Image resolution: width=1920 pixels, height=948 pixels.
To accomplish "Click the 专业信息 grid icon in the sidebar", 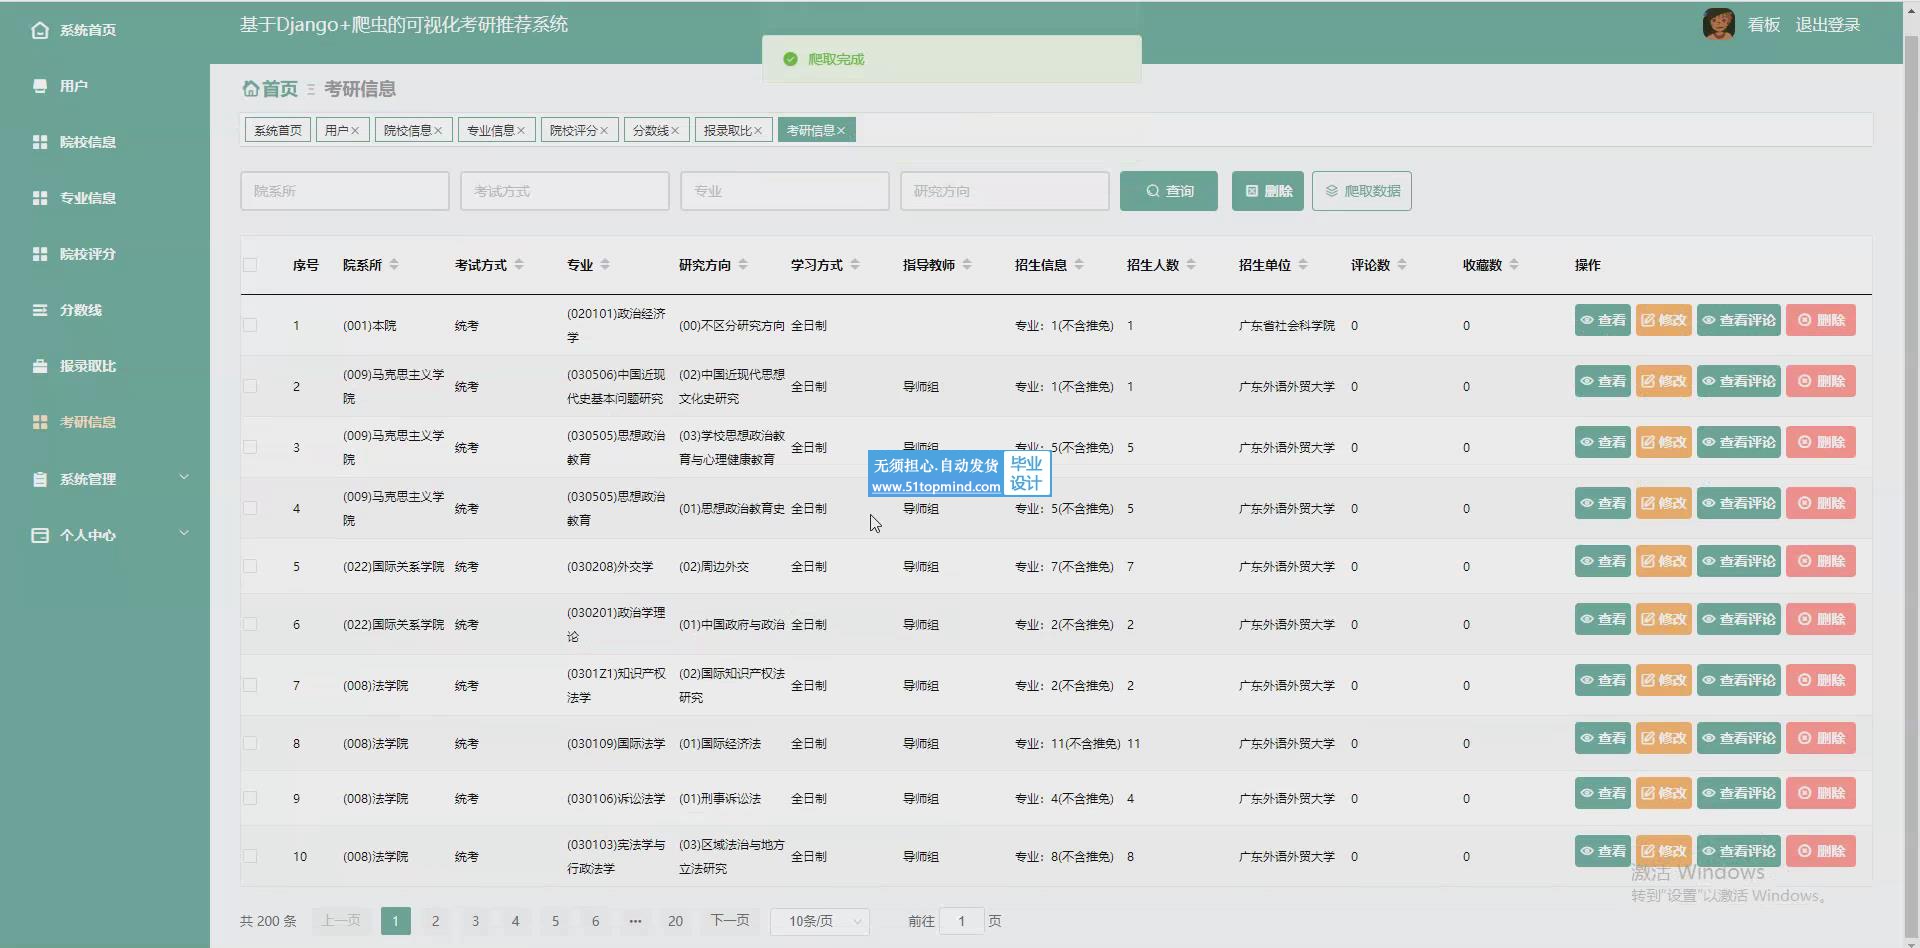I will click(x=40, y=198).
